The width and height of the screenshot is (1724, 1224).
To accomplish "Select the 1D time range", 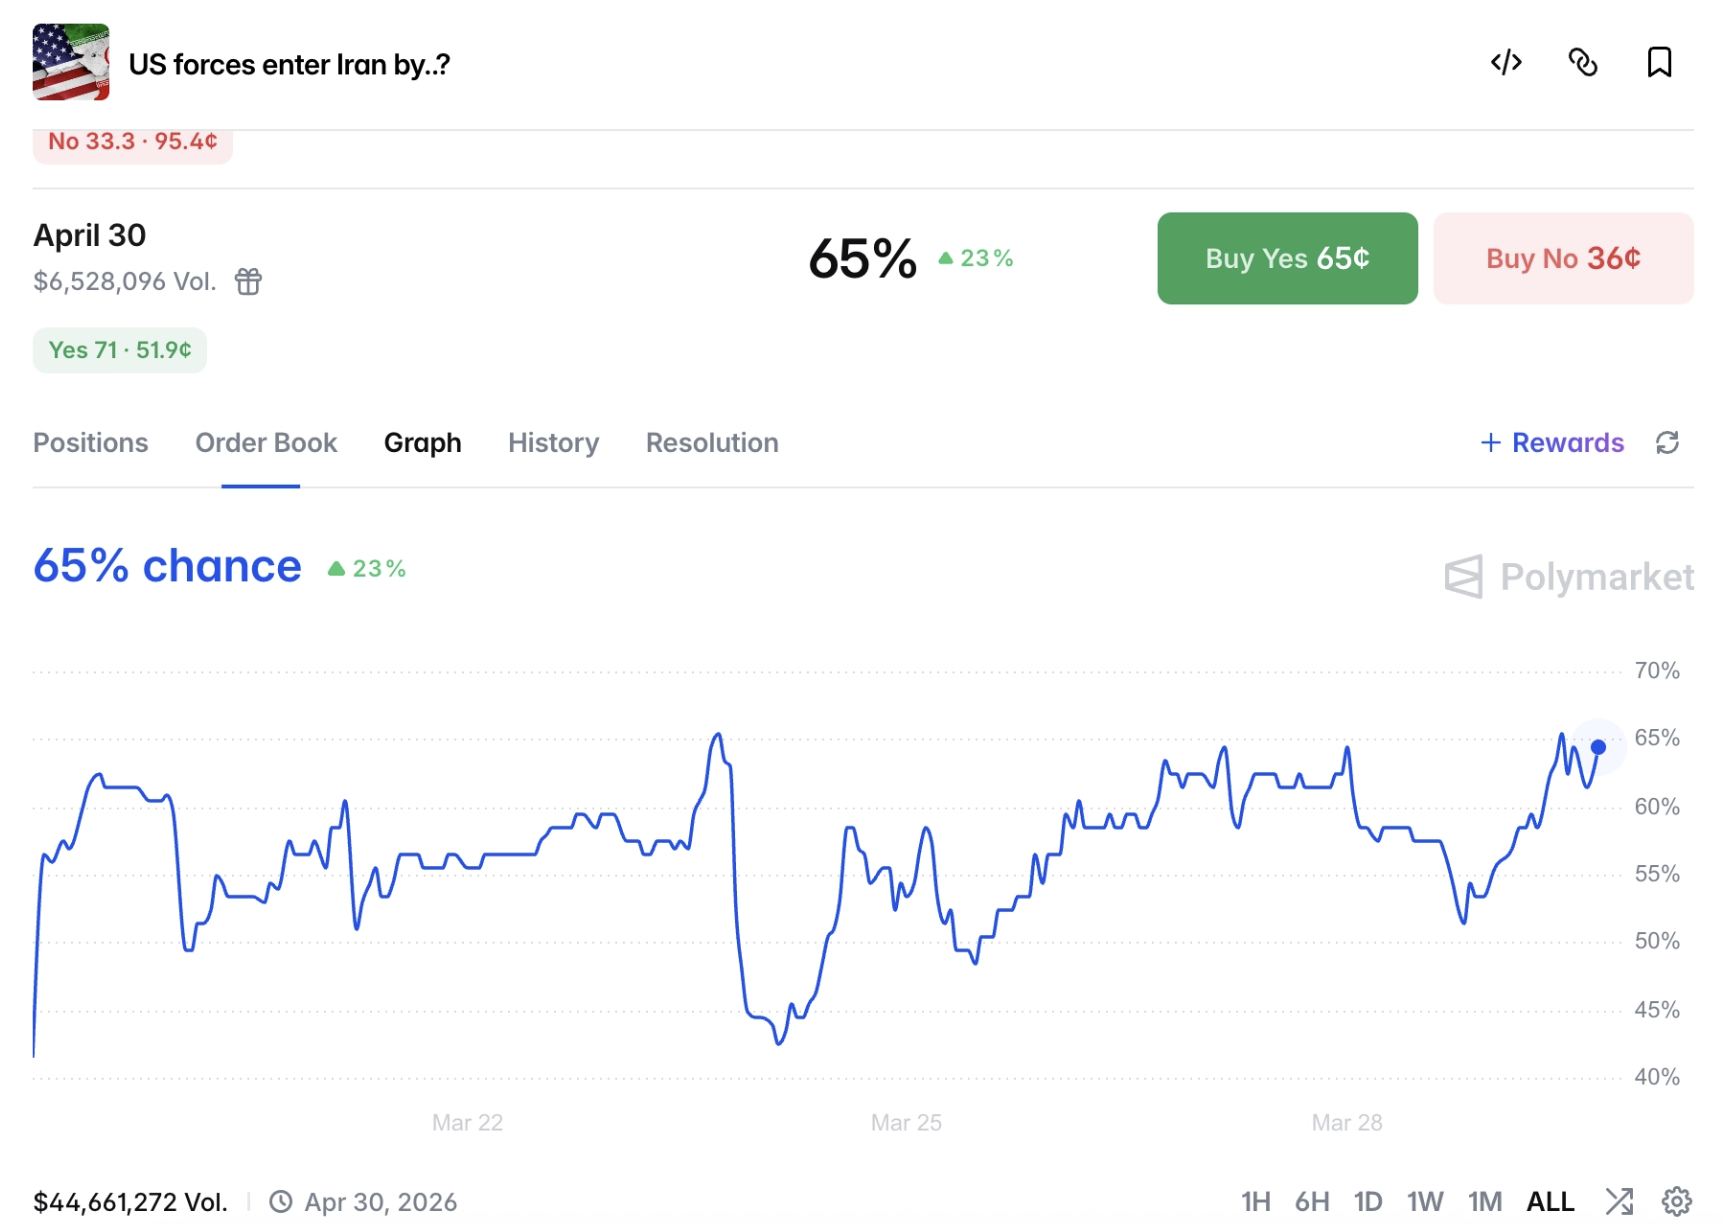I will [x=1367, y=1201].
